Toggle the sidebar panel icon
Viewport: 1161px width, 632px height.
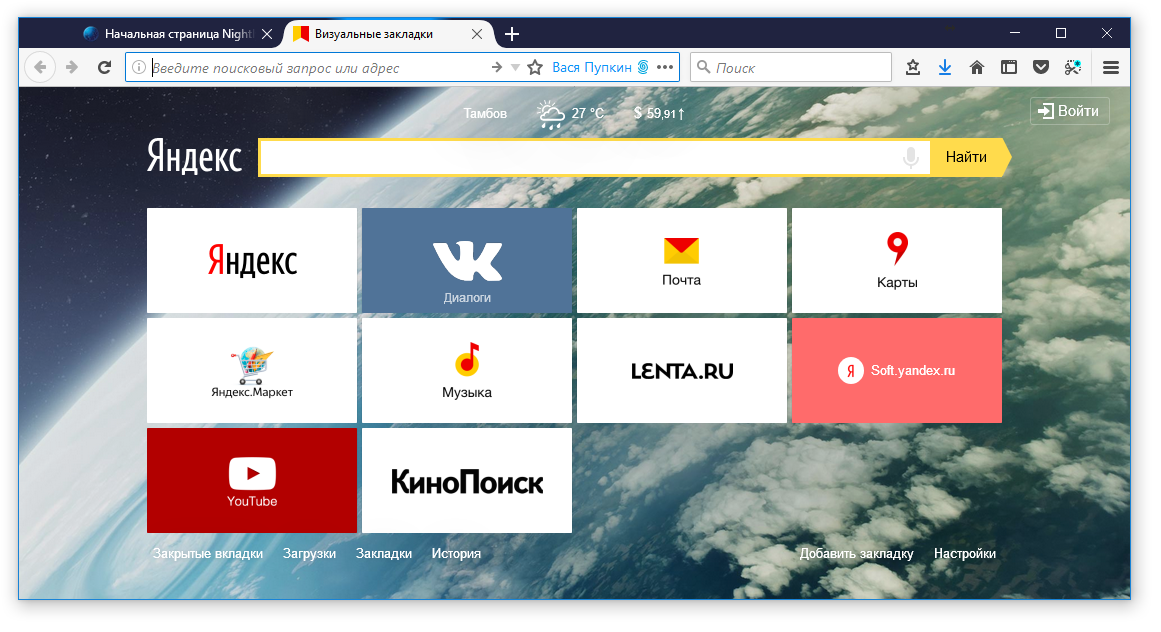pyautogui.click(x=1009, y=68)
